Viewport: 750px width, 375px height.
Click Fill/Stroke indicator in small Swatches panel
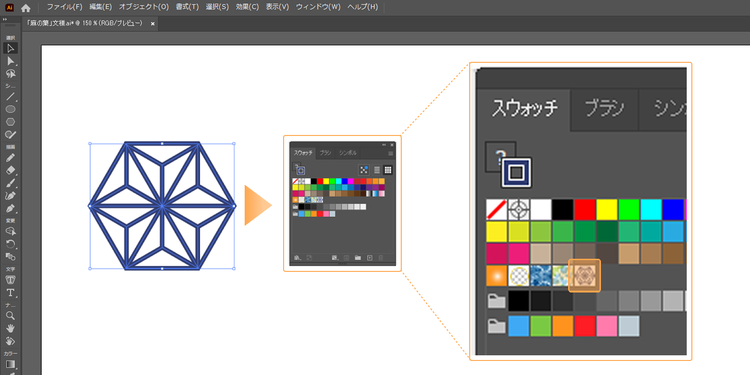tap(300, 169)
